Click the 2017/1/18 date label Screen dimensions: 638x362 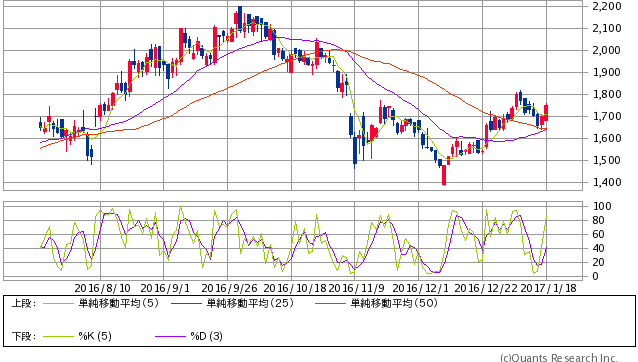coord(549,288)
